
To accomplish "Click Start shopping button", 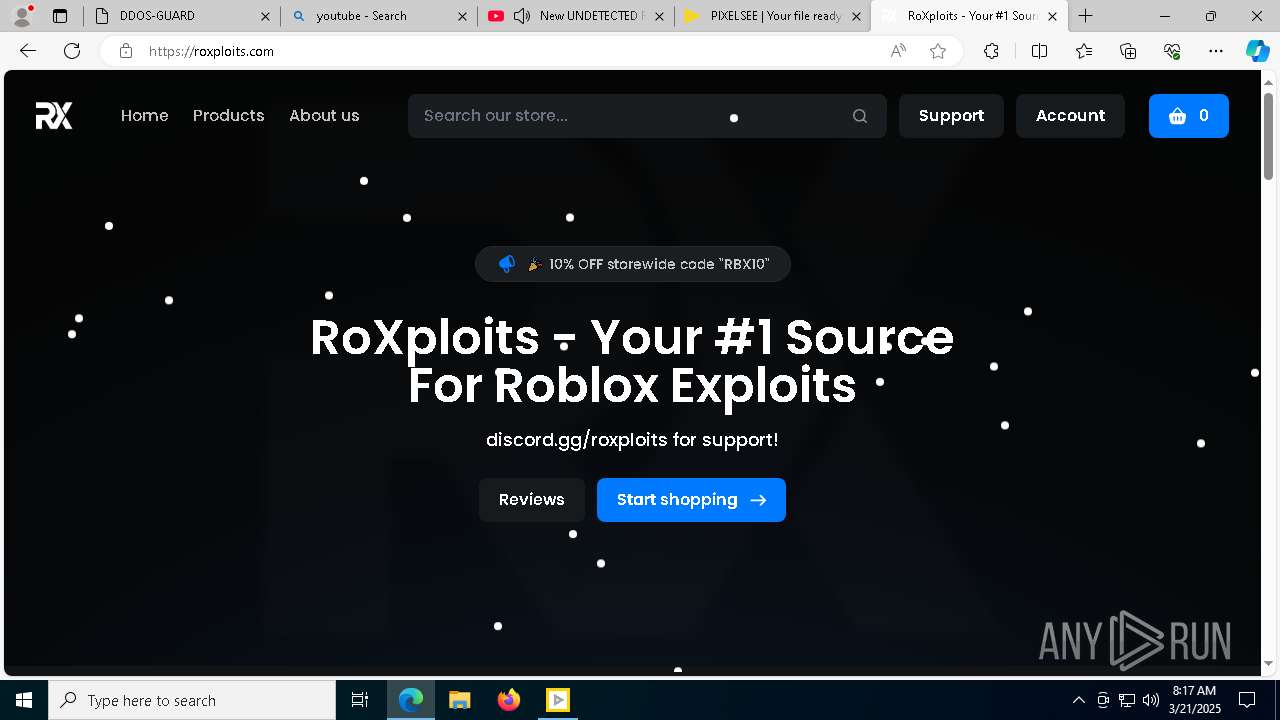I will tap(691, 500).
